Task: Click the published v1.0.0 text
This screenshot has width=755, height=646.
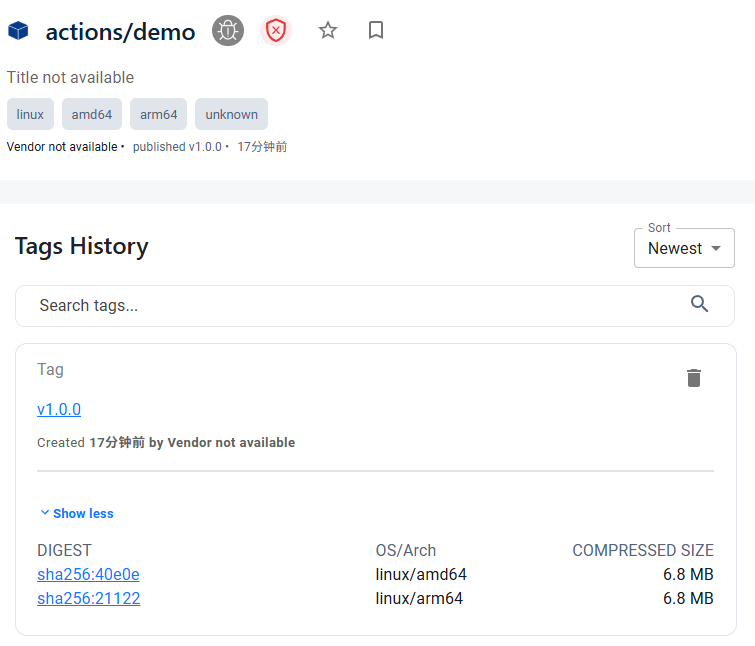Action: click(177, 147)
